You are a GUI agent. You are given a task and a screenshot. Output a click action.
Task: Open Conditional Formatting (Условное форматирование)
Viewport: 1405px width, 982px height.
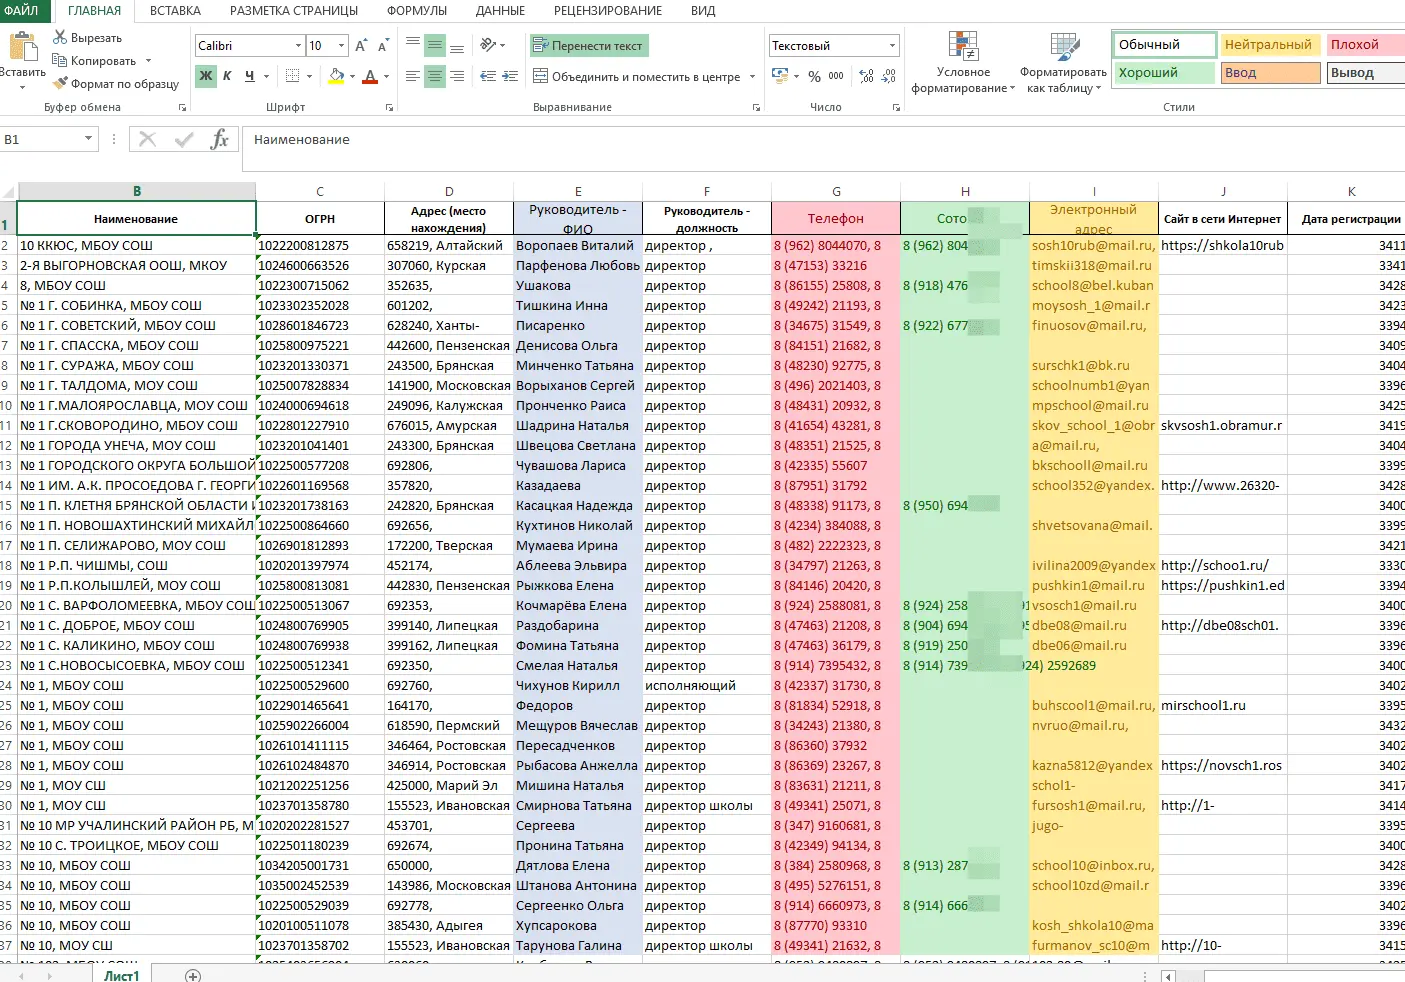963,62
